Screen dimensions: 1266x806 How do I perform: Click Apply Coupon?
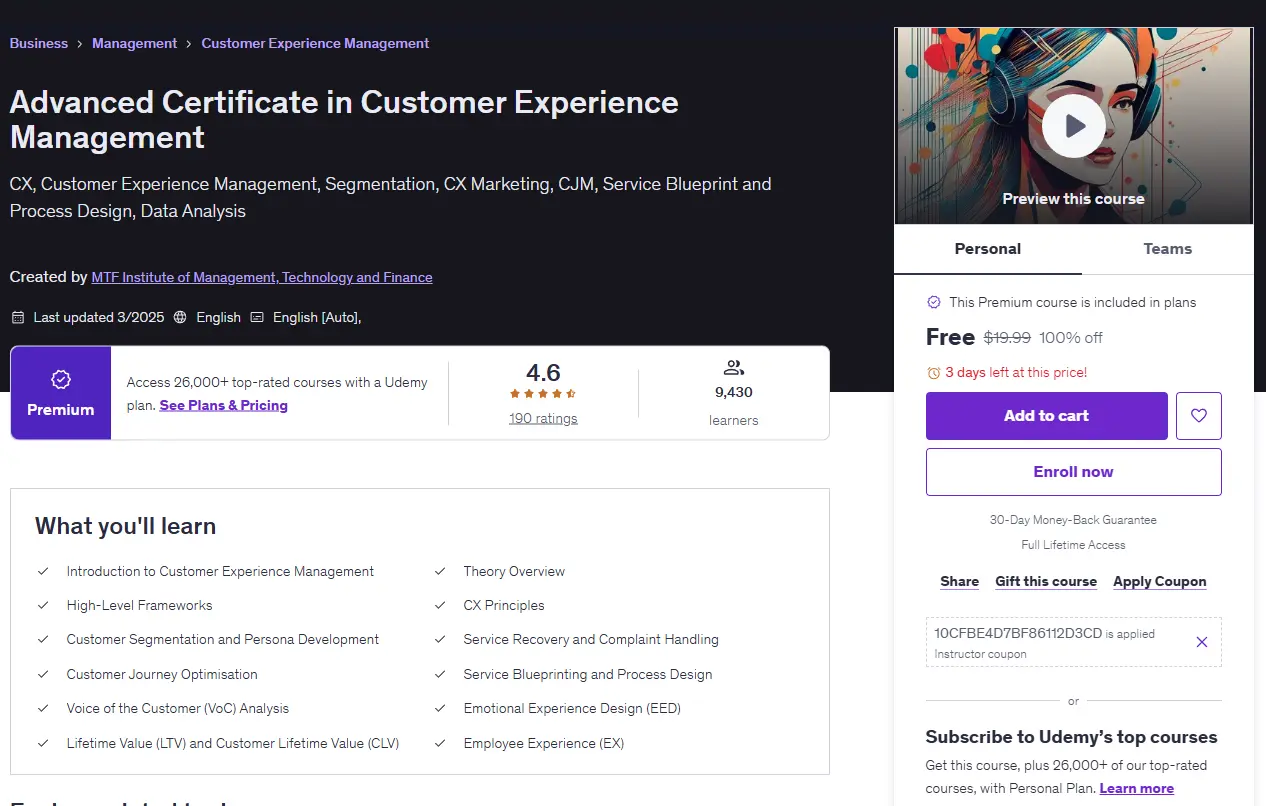[1160, 581]
